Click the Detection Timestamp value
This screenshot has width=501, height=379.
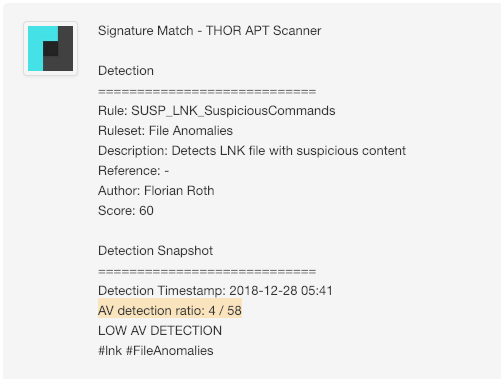(x=281, y=291)
